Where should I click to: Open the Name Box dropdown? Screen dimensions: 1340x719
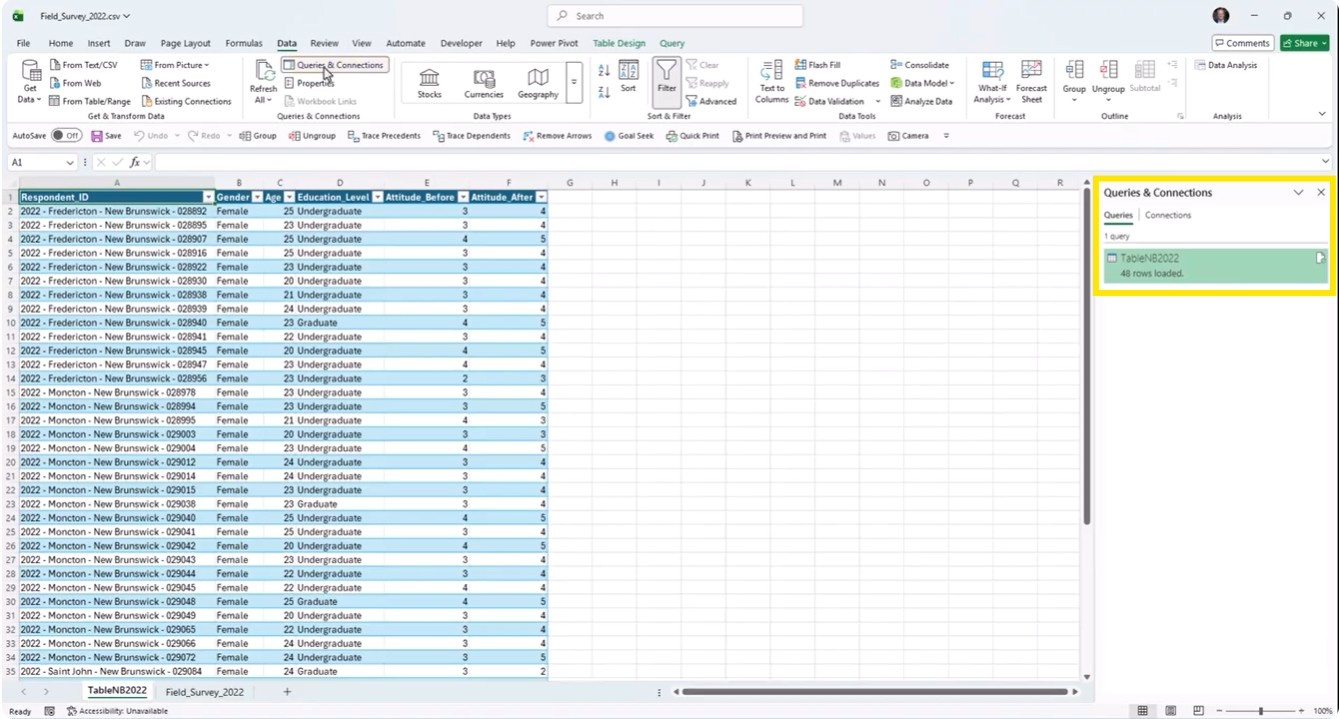[70, 162]
